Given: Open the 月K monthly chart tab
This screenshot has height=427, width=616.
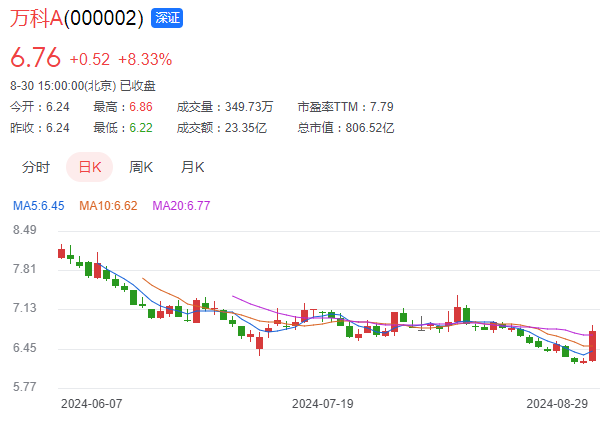Looking at the screenshot, I should (192, 167).
